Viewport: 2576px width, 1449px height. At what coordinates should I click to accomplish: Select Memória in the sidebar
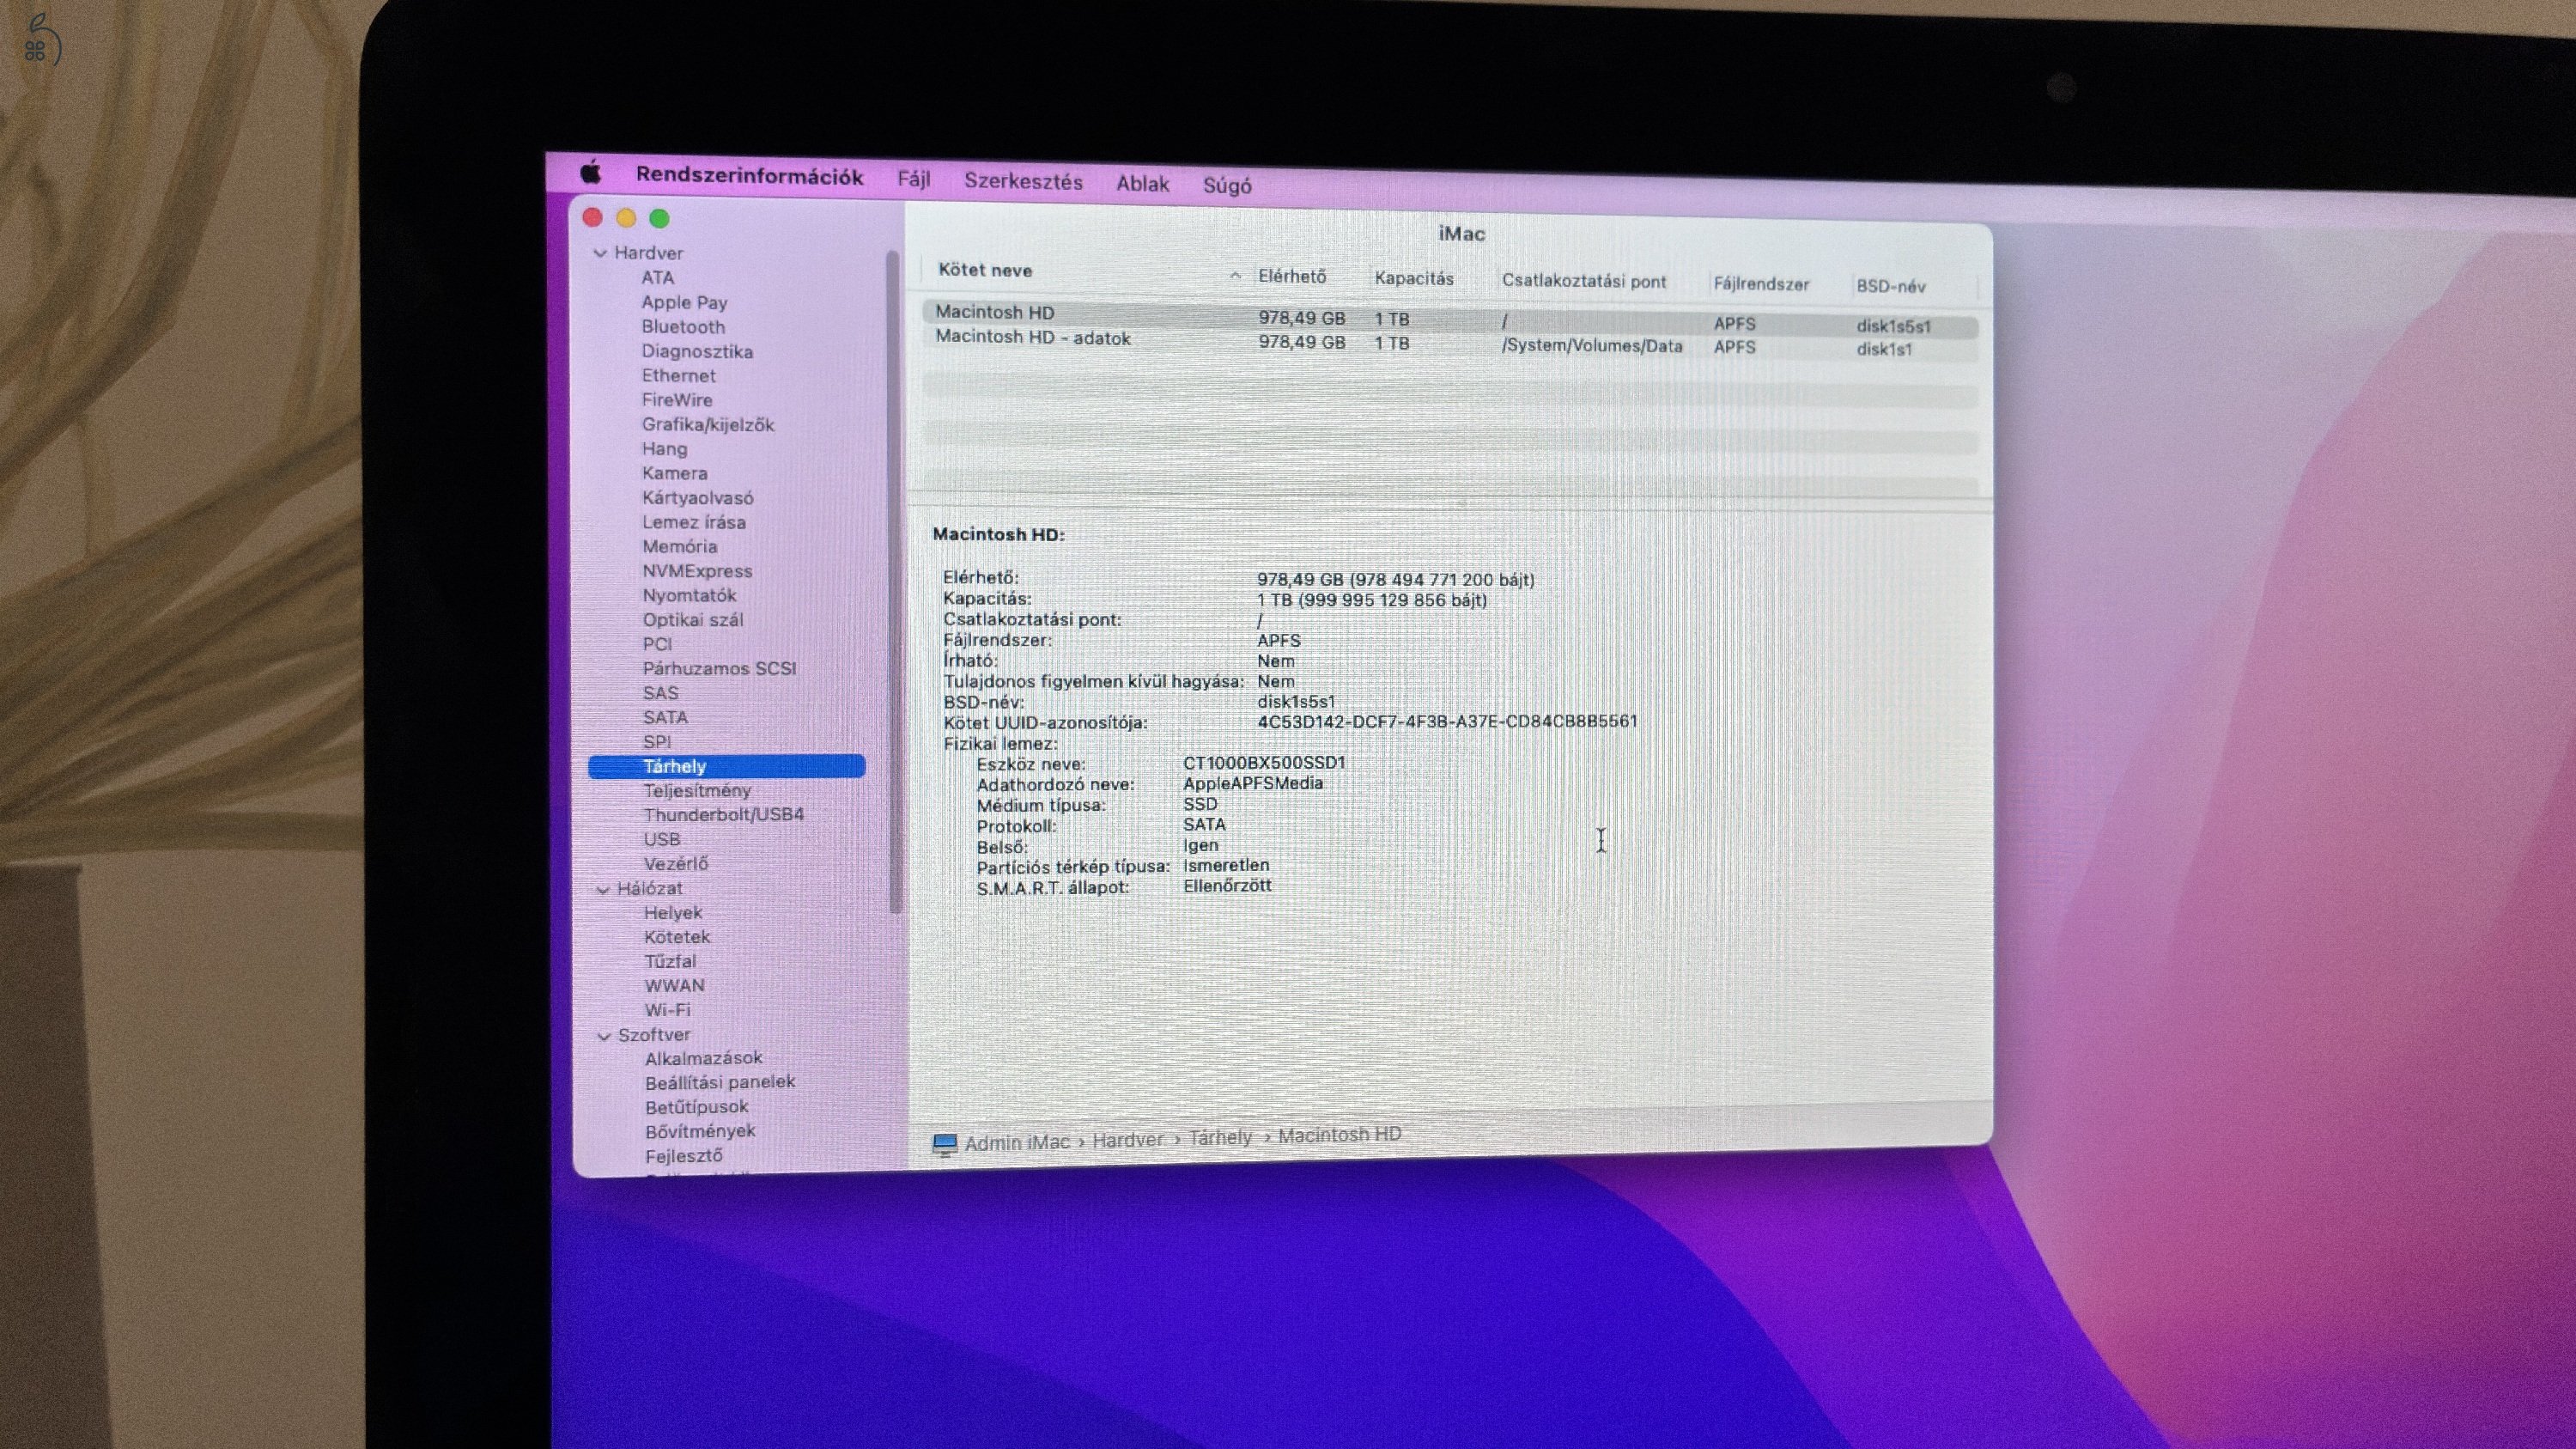coord(679,547)
